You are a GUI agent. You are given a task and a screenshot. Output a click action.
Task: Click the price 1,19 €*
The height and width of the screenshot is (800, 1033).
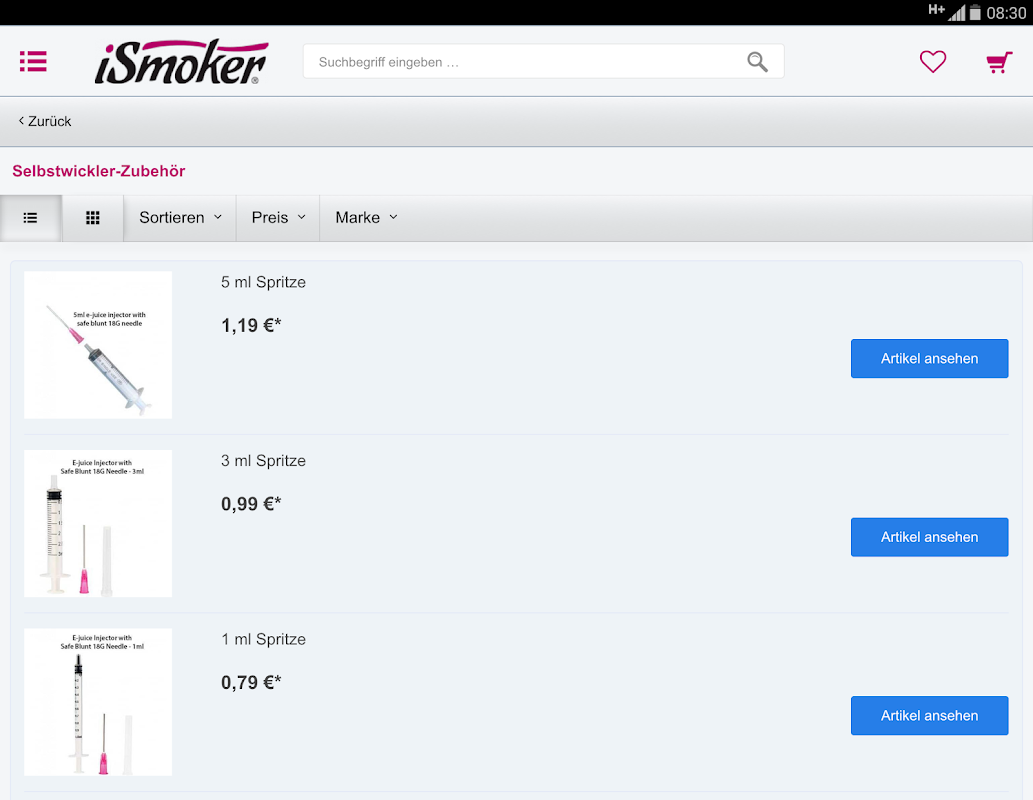pos(251,326)
